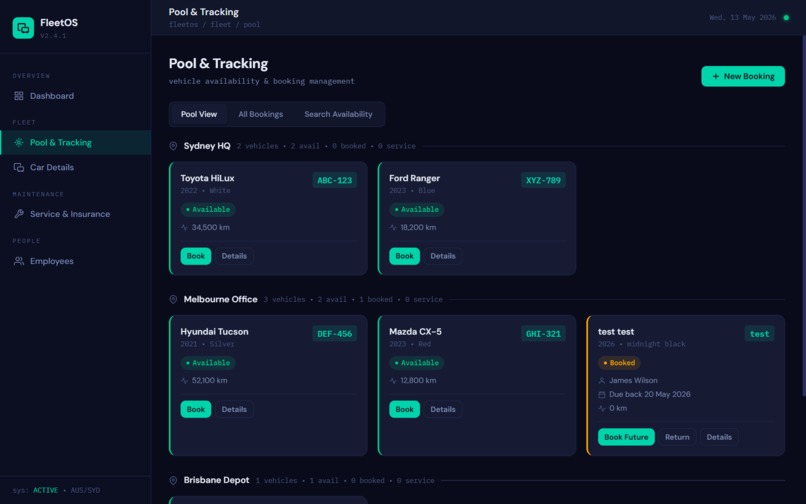Open the Search Availability tab

coord(338,114)
